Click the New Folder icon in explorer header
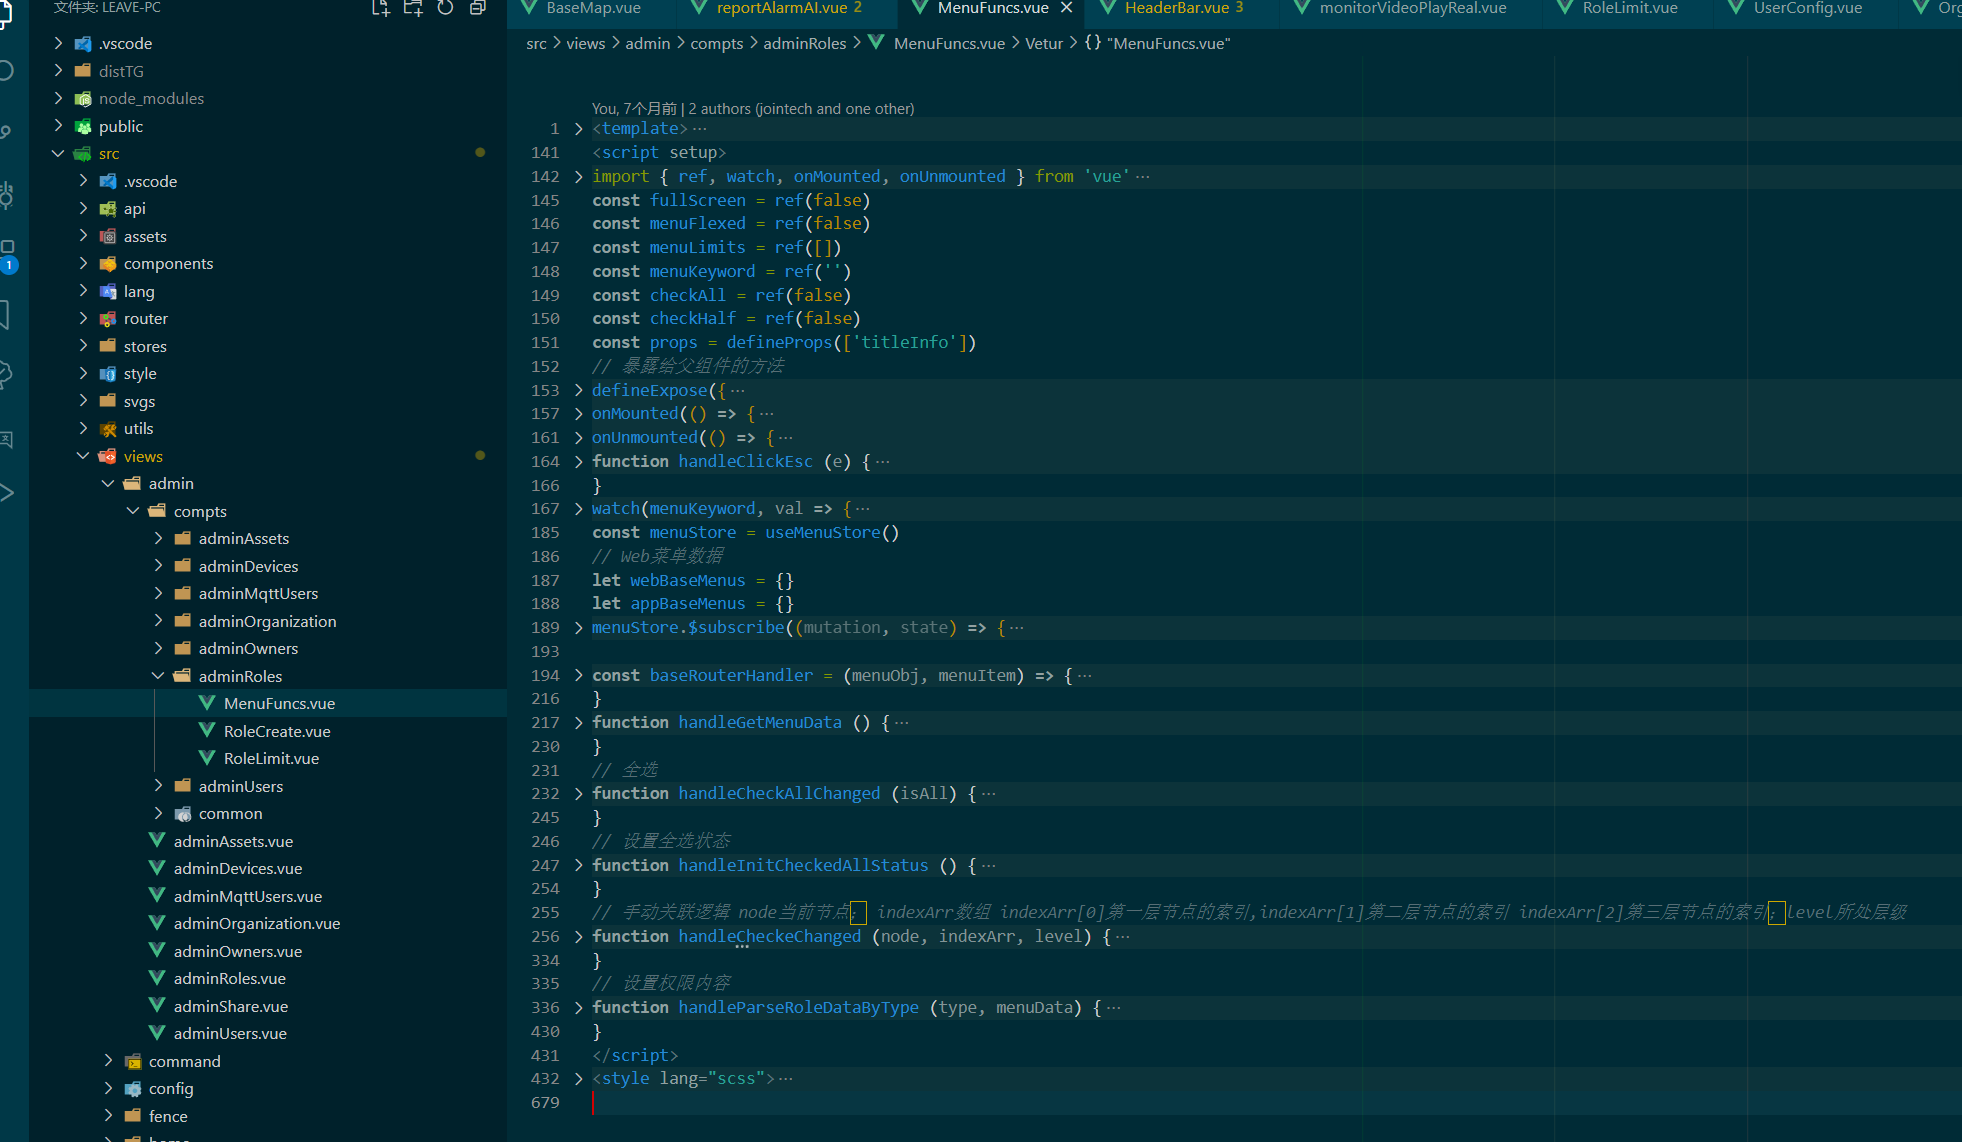Image resolution: width=1962 pixels, height=1142 pixels. (413, 8)
